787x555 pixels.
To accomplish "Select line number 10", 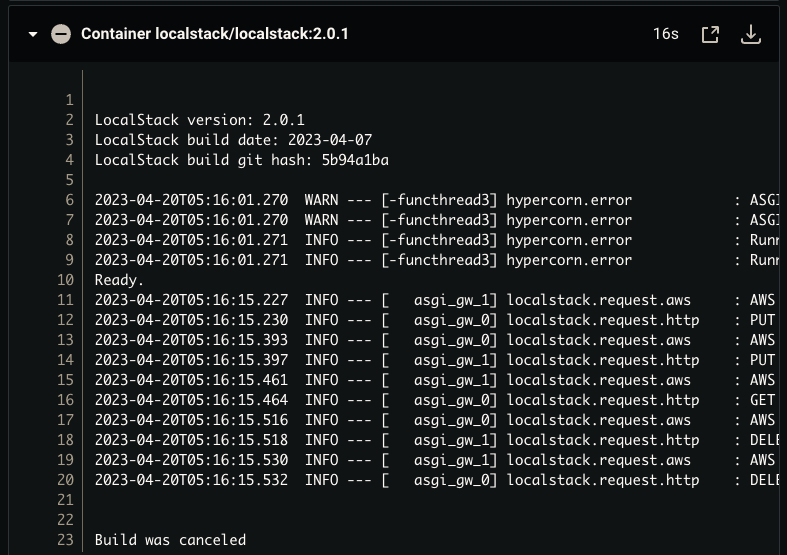I will tap(65, 280).
